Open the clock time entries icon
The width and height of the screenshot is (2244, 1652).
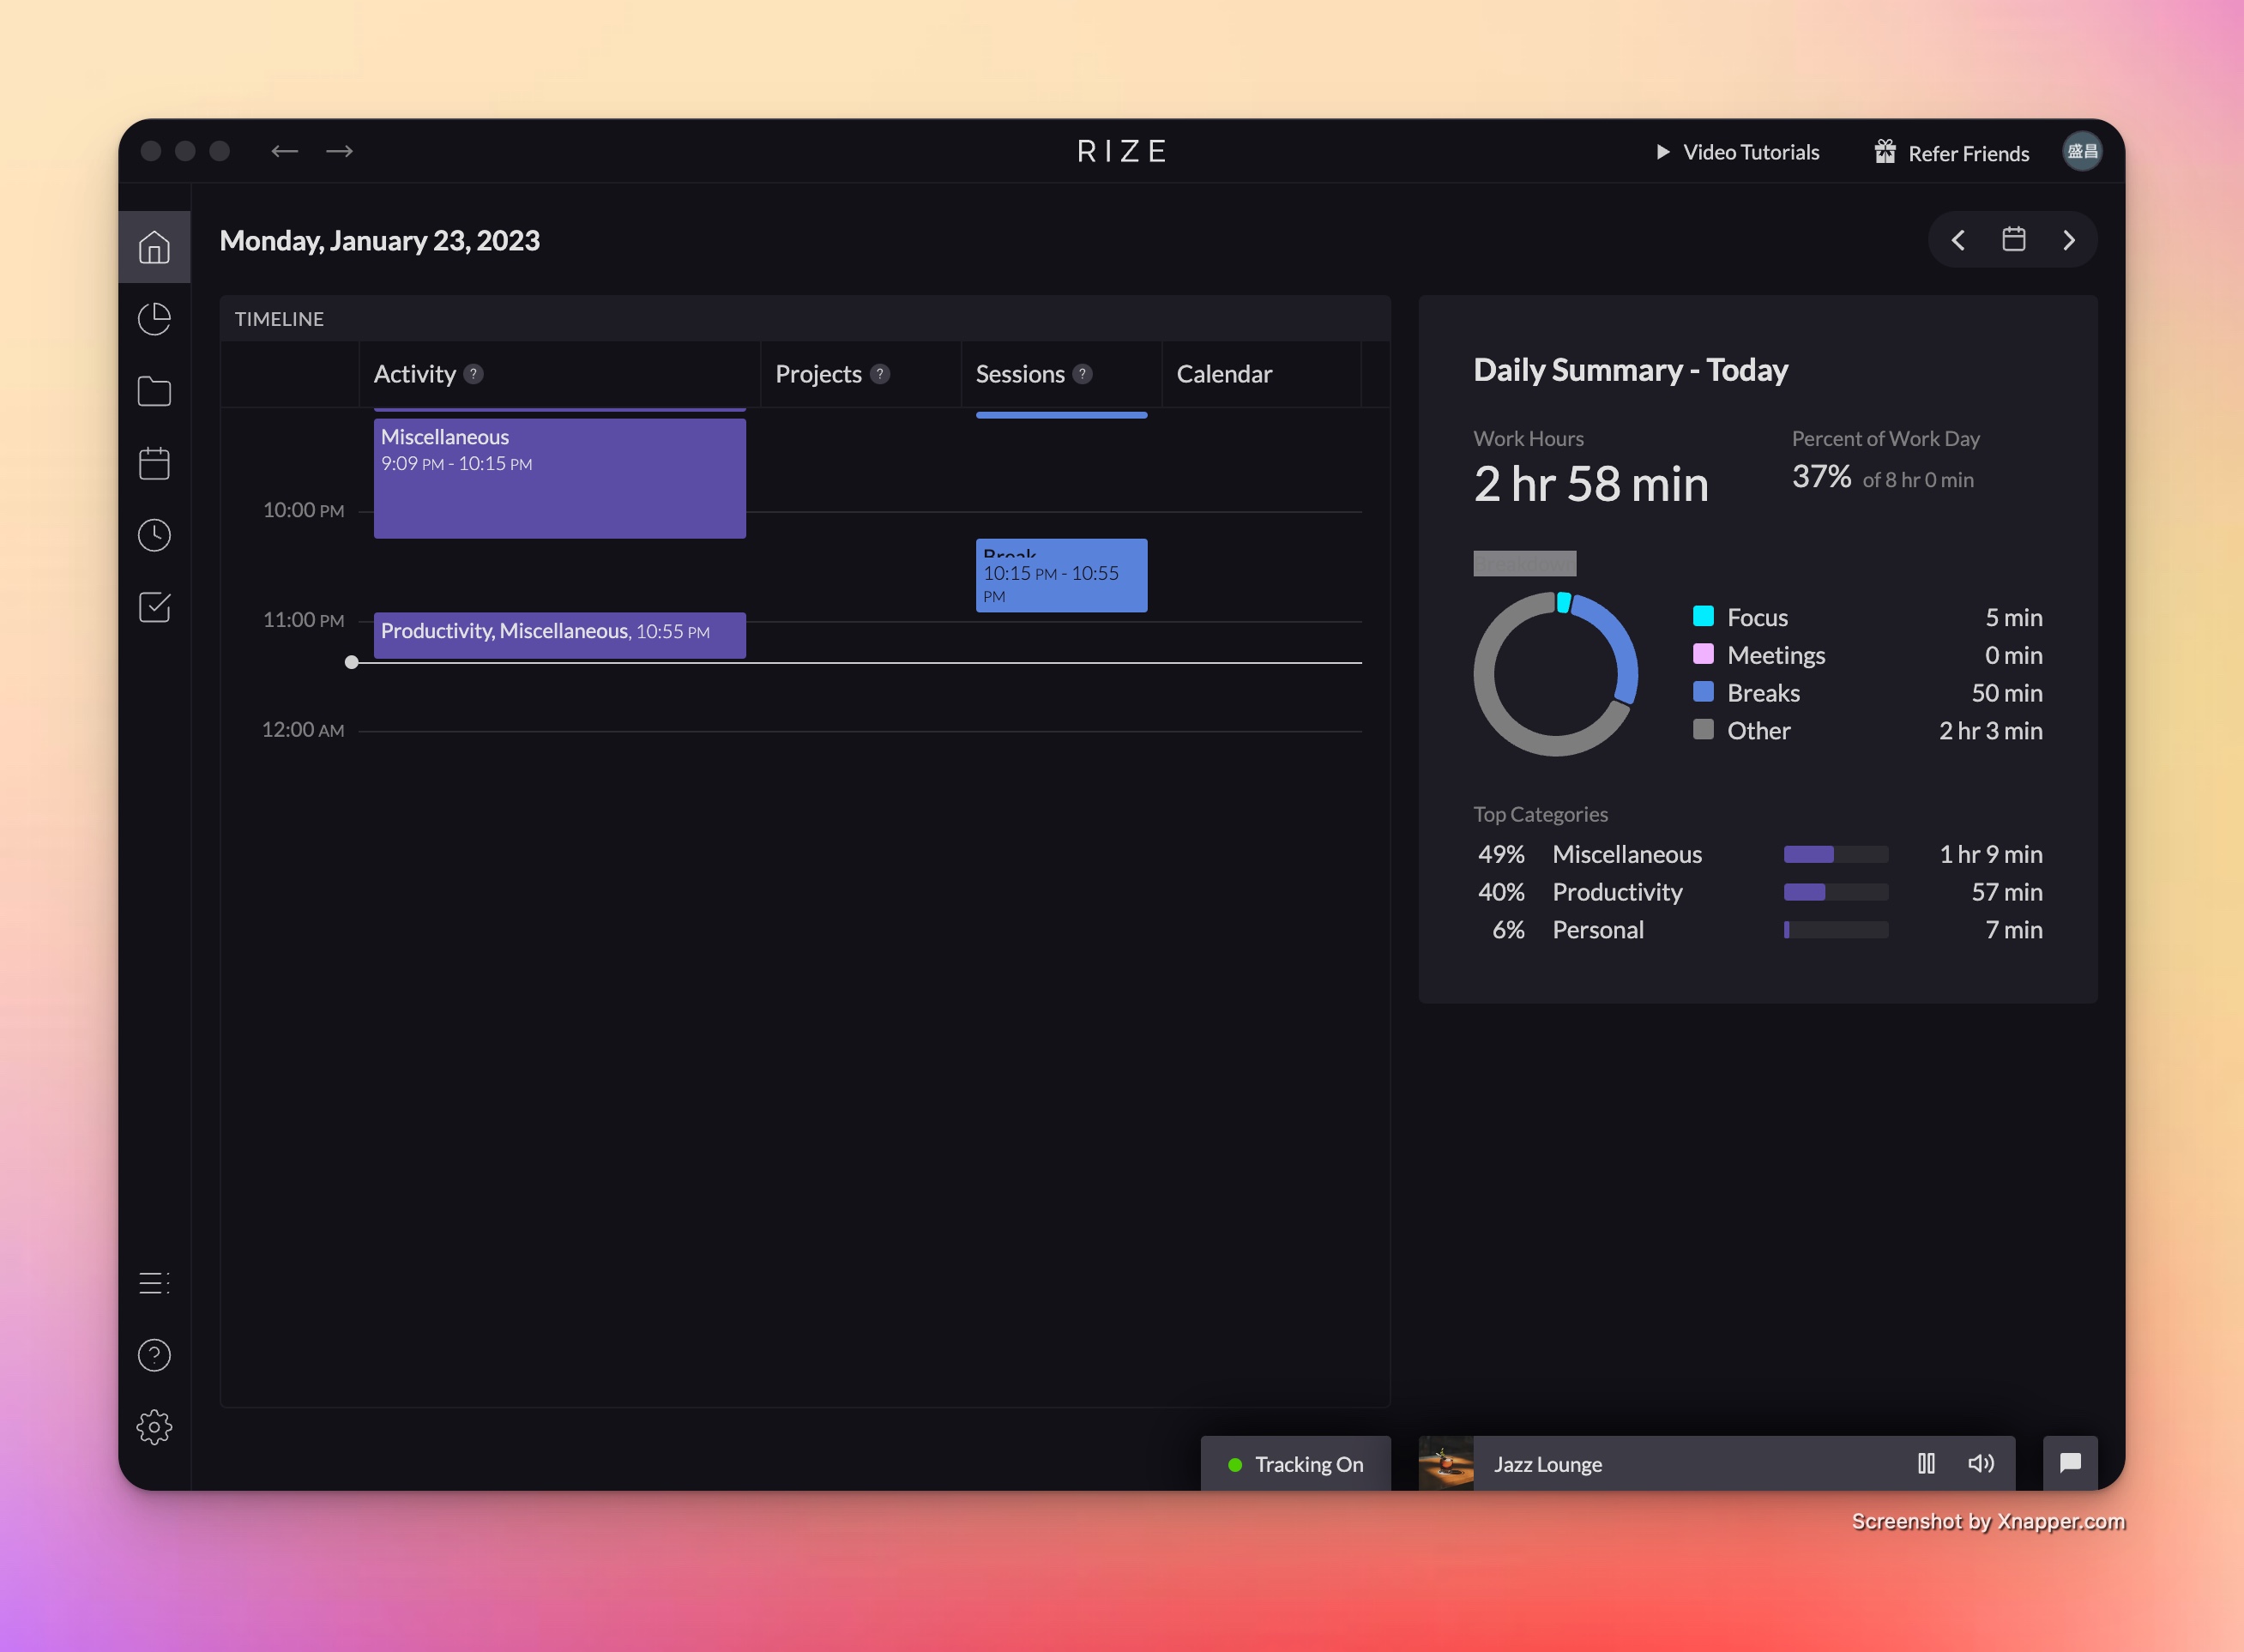(x=154, y=535)
